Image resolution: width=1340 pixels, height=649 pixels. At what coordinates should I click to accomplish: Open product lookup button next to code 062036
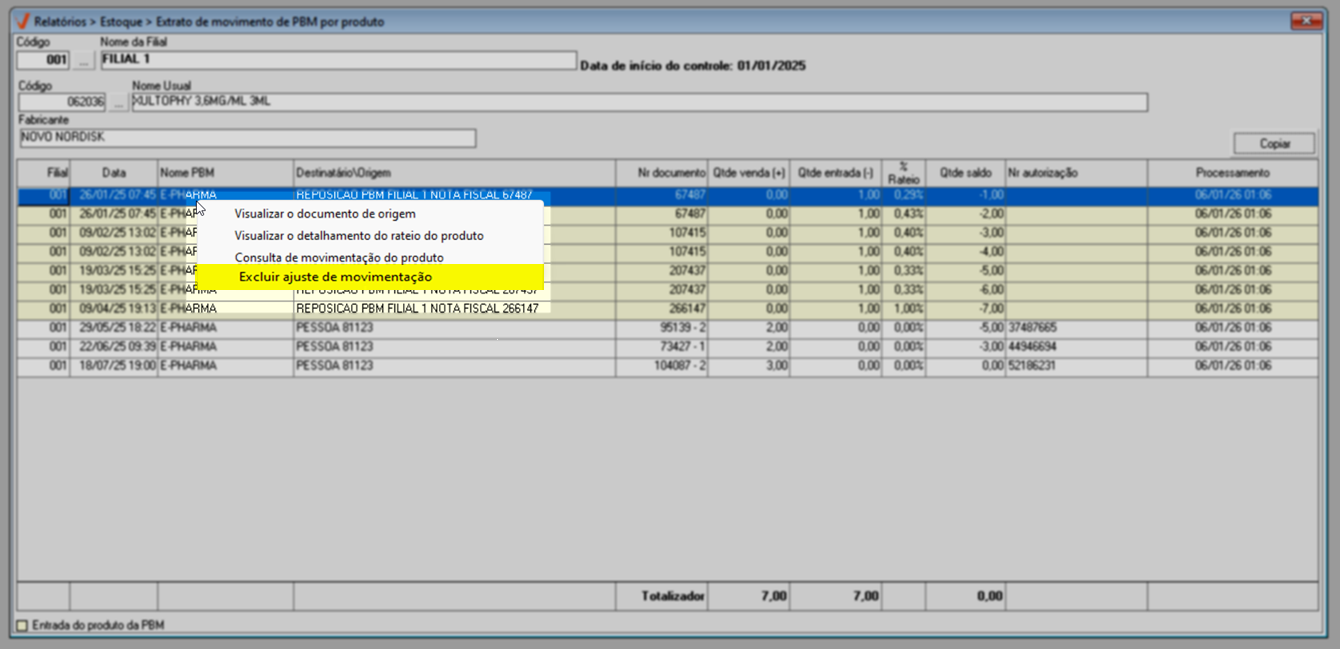(119, 103)
